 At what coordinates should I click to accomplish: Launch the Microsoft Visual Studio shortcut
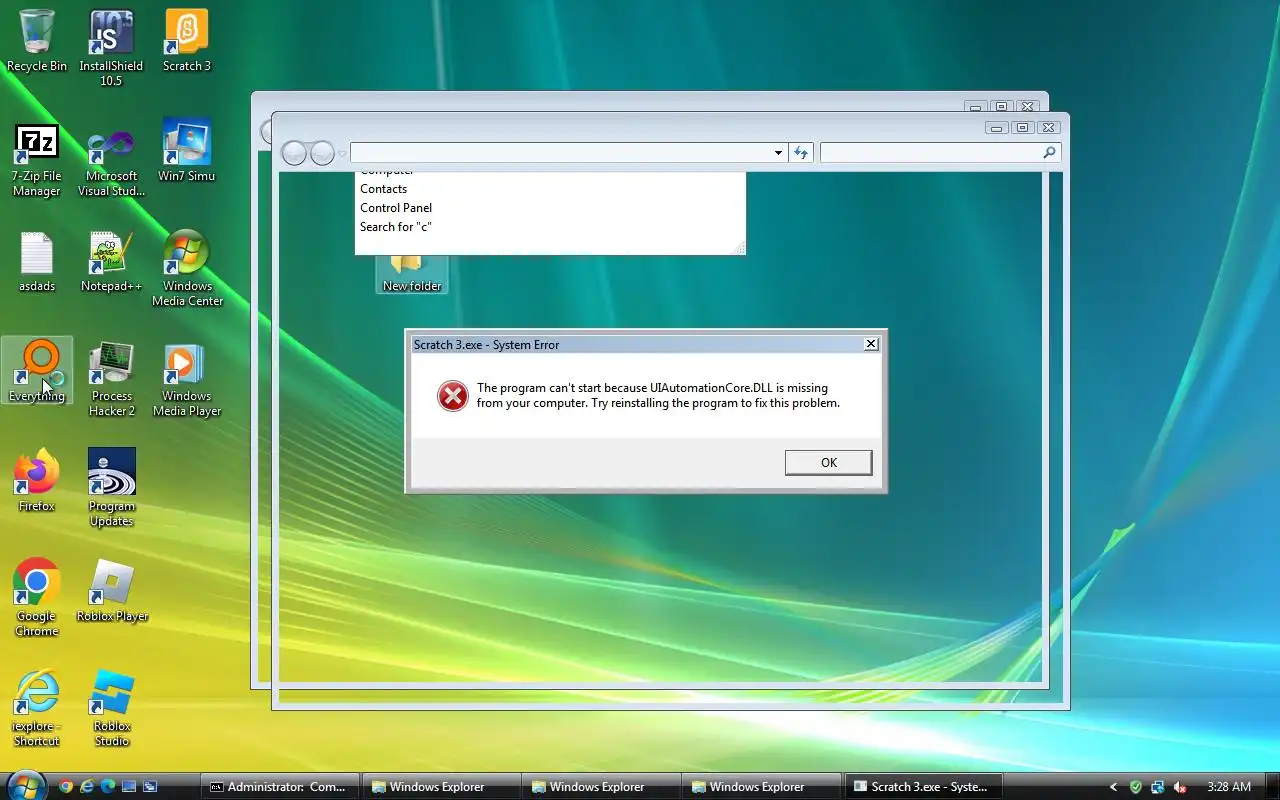pyautogui.click(x=111, y=159)
